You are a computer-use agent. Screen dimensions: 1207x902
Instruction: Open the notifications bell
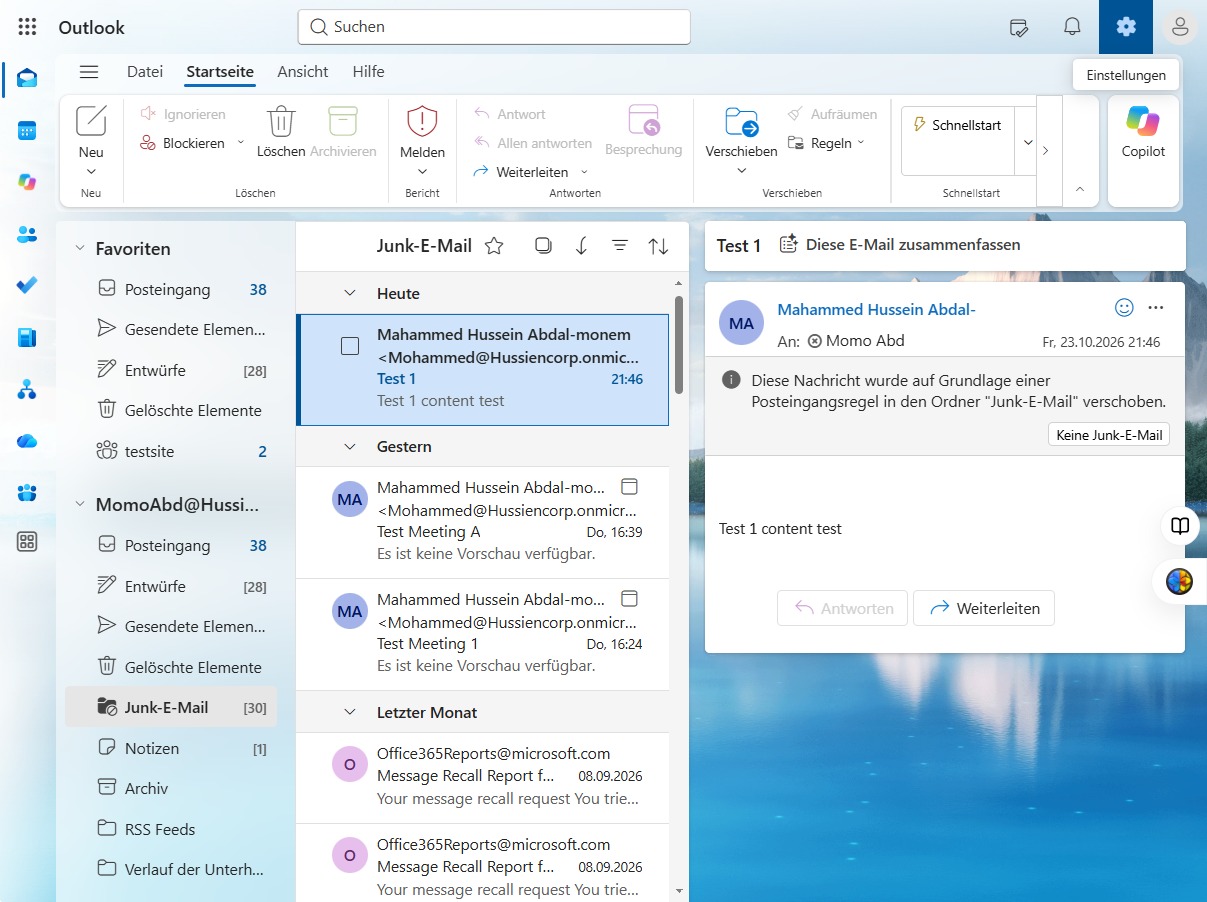click(1072, 27)
